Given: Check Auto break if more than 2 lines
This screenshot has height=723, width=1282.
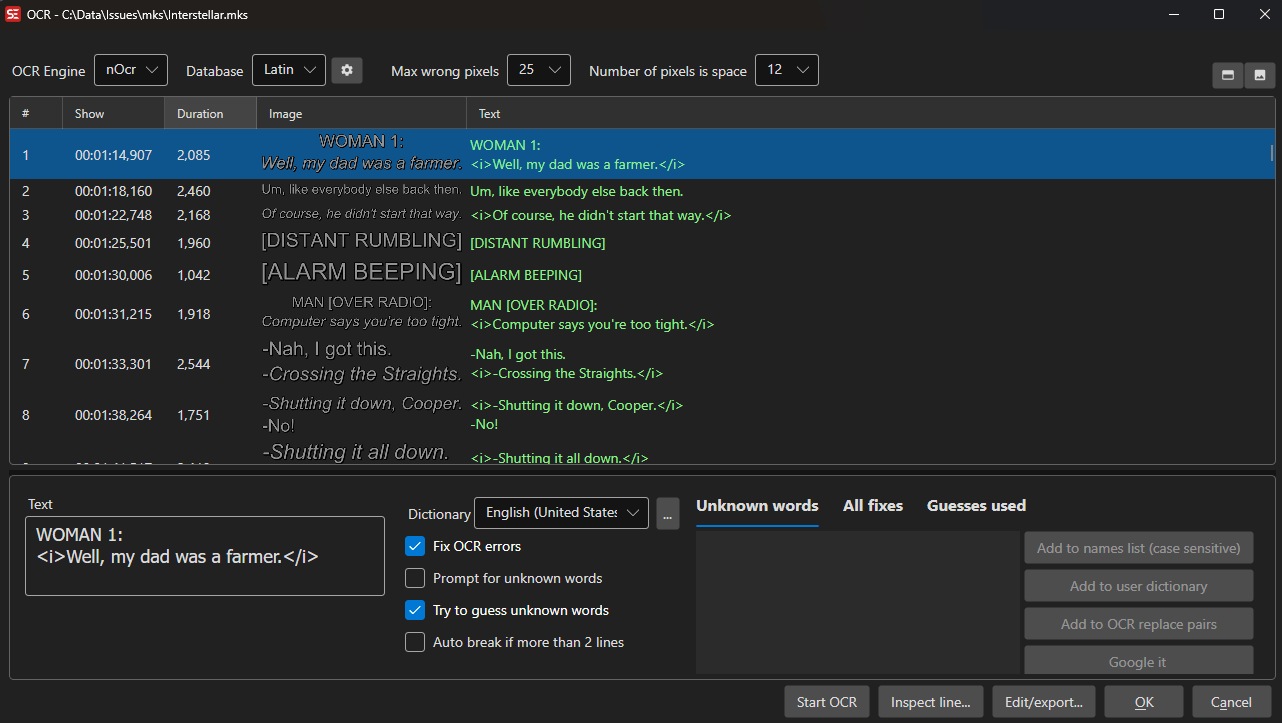Looking at the screenshot, I should click(415, 642).
